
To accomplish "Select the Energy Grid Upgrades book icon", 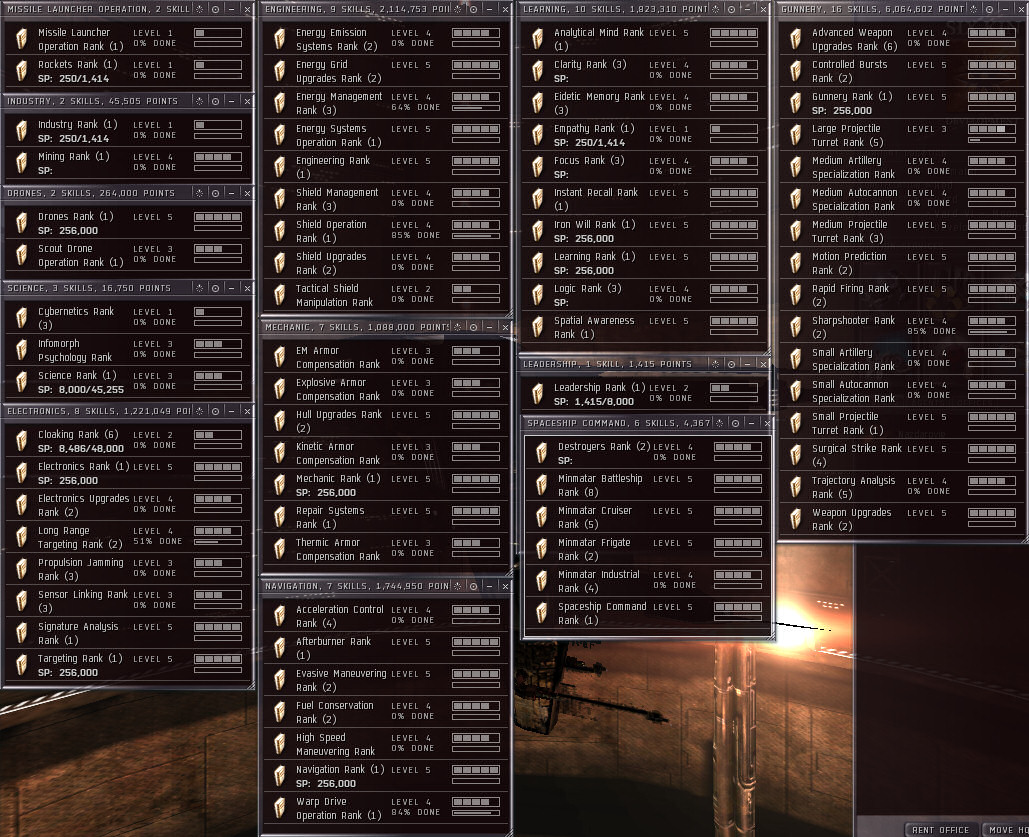I will 280,71.
